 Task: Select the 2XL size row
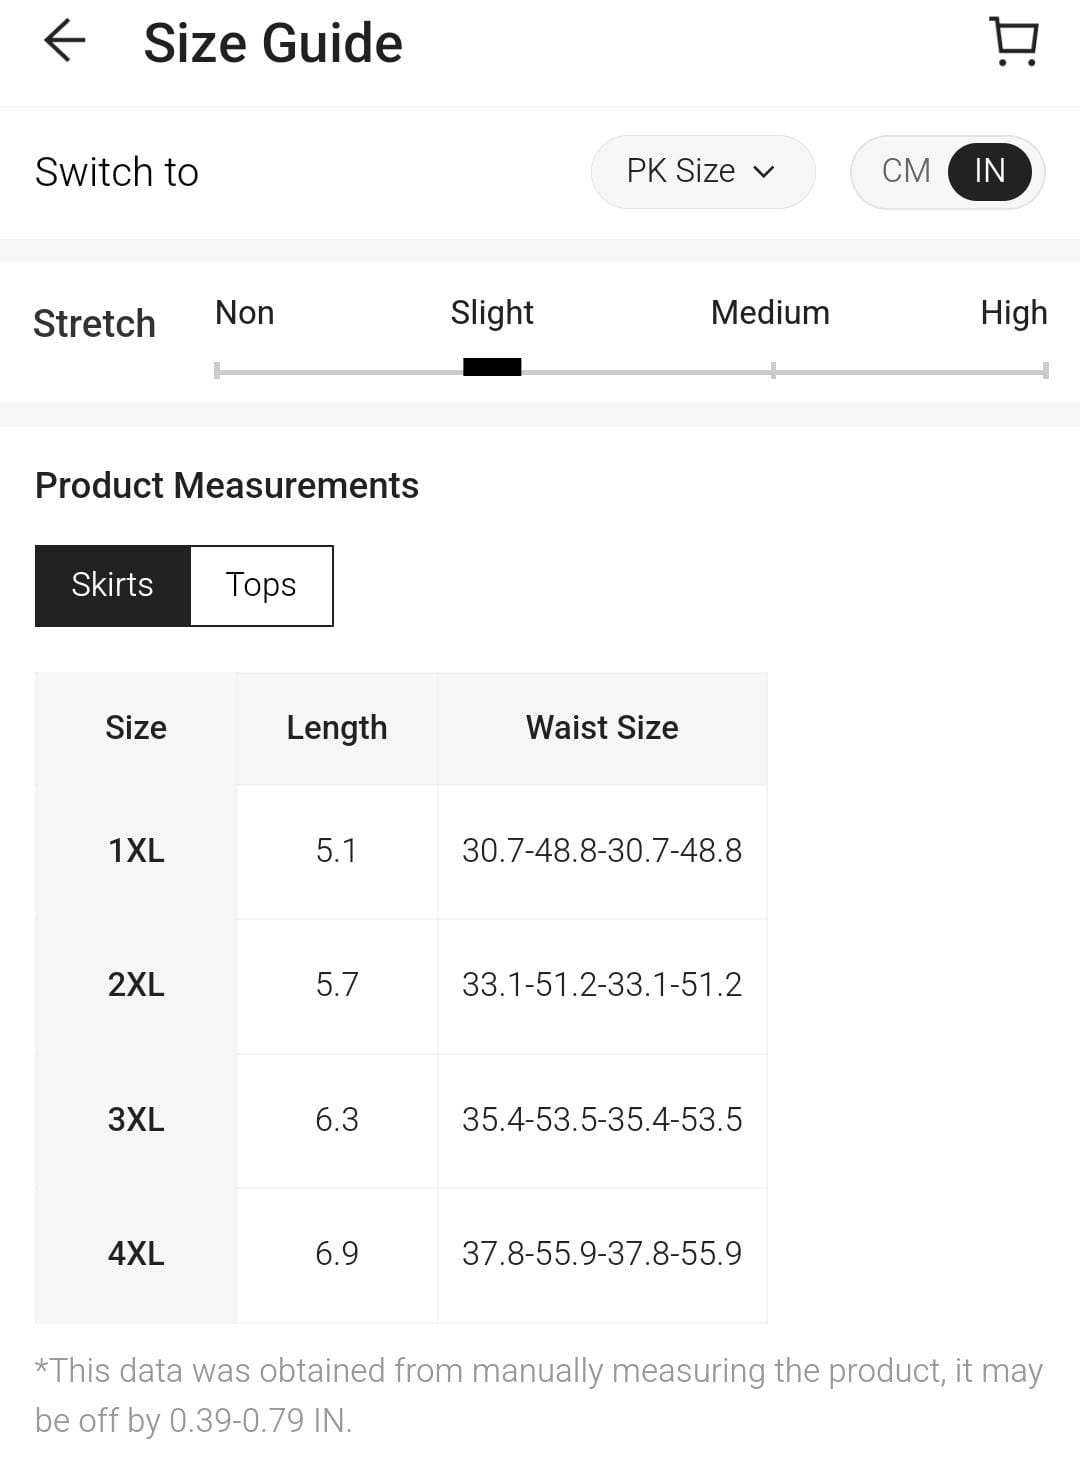coord(136,985)
